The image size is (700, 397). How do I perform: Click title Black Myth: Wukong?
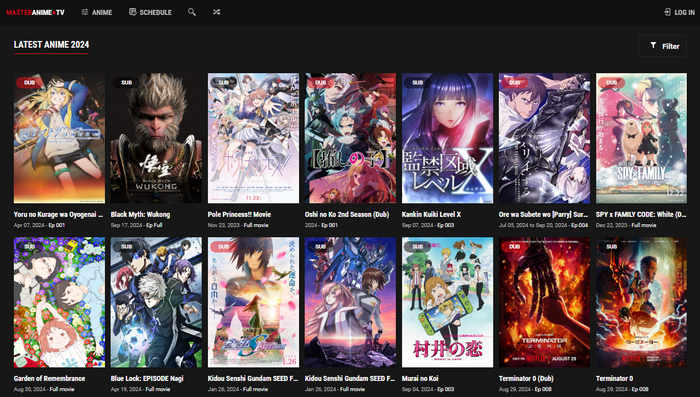[x=140, y=215]
